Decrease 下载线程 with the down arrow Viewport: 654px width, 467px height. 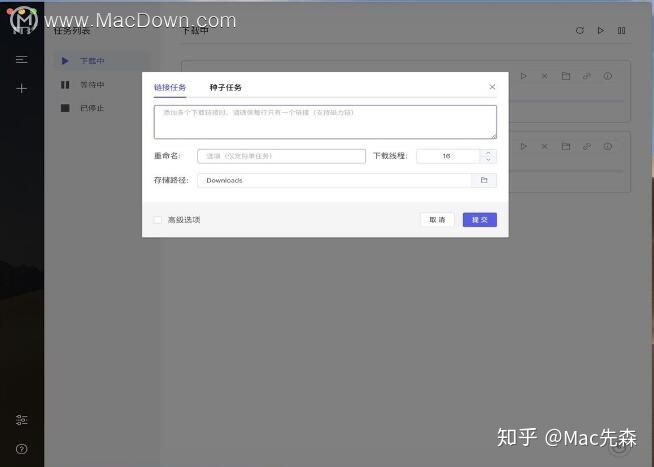488,160
